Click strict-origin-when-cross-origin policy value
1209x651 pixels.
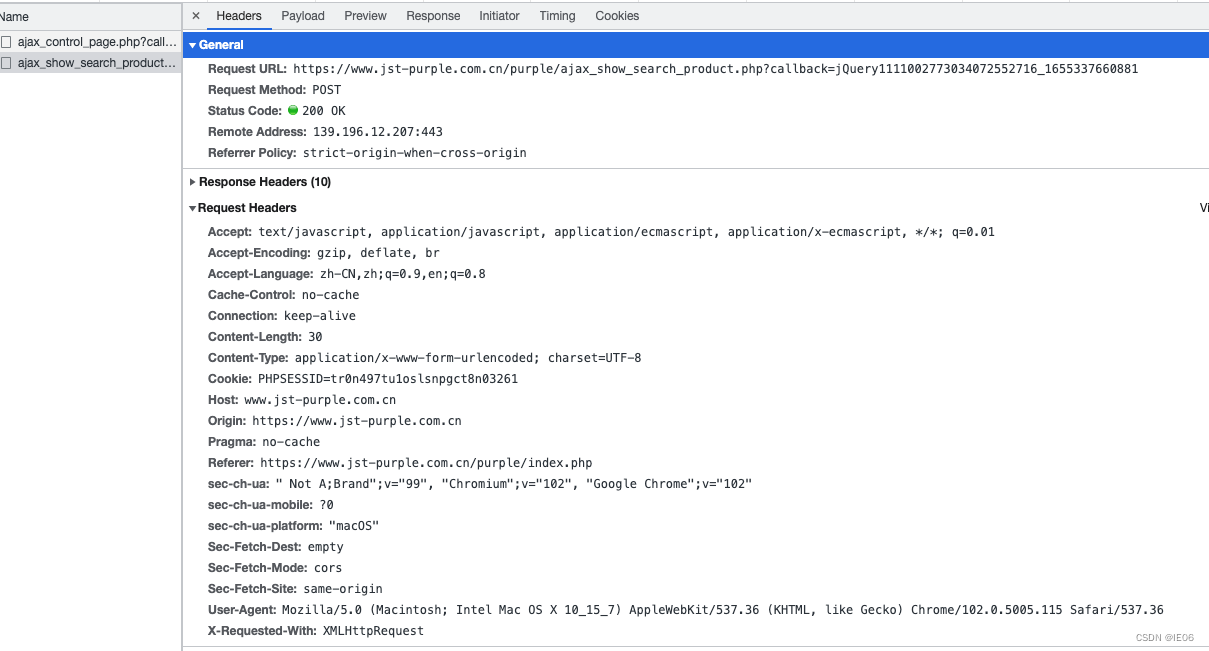pyautogui.click(x=414, y=153)
